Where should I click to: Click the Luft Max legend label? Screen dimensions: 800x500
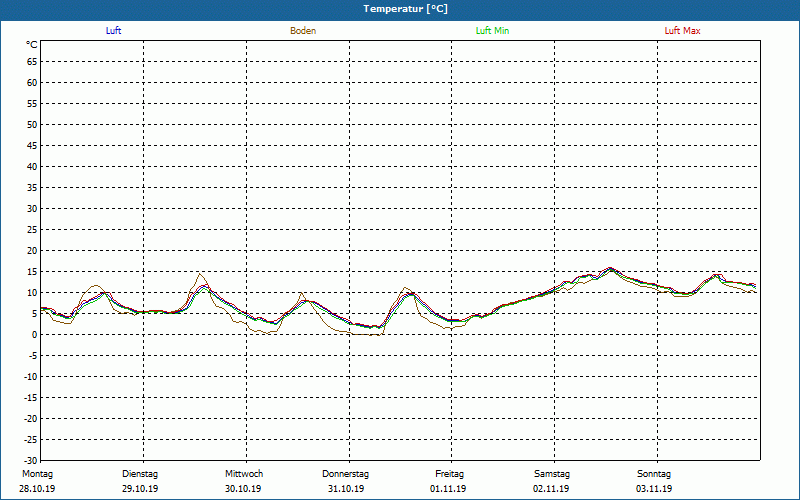tap(682, 31)
